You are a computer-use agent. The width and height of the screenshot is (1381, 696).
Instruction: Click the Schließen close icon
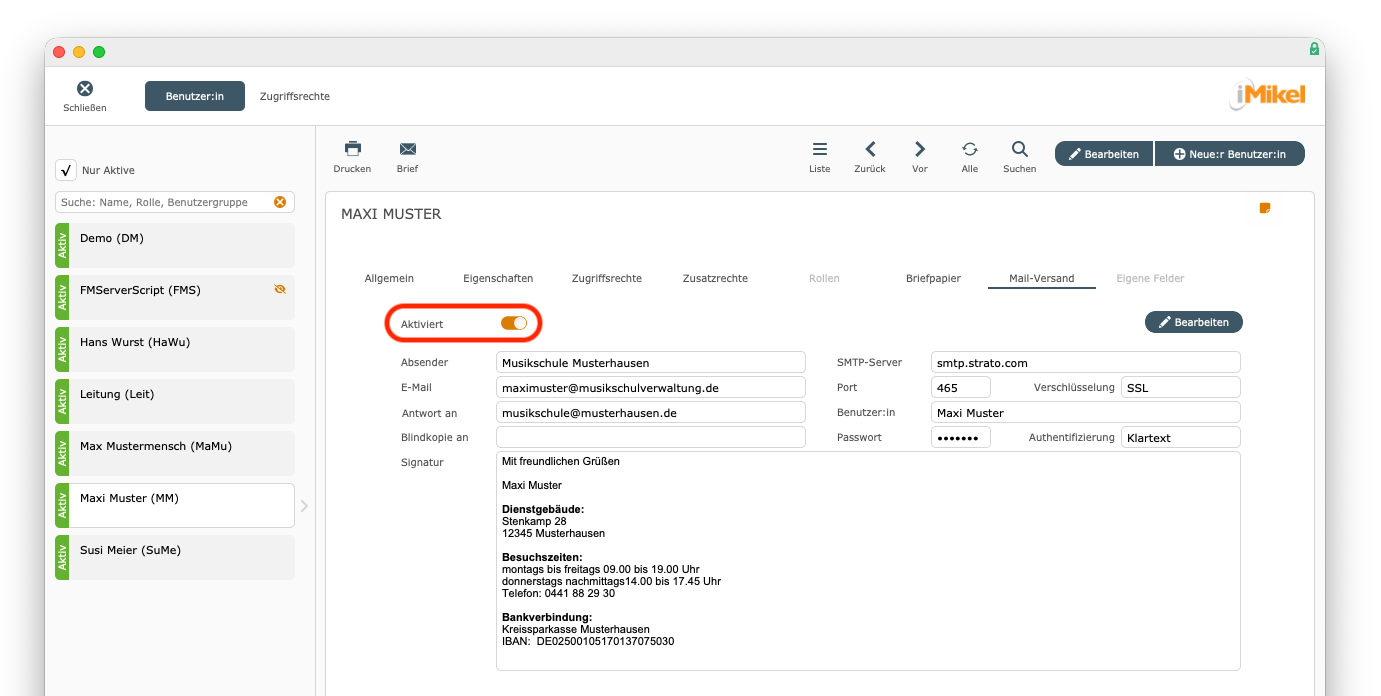click(85, 89)
